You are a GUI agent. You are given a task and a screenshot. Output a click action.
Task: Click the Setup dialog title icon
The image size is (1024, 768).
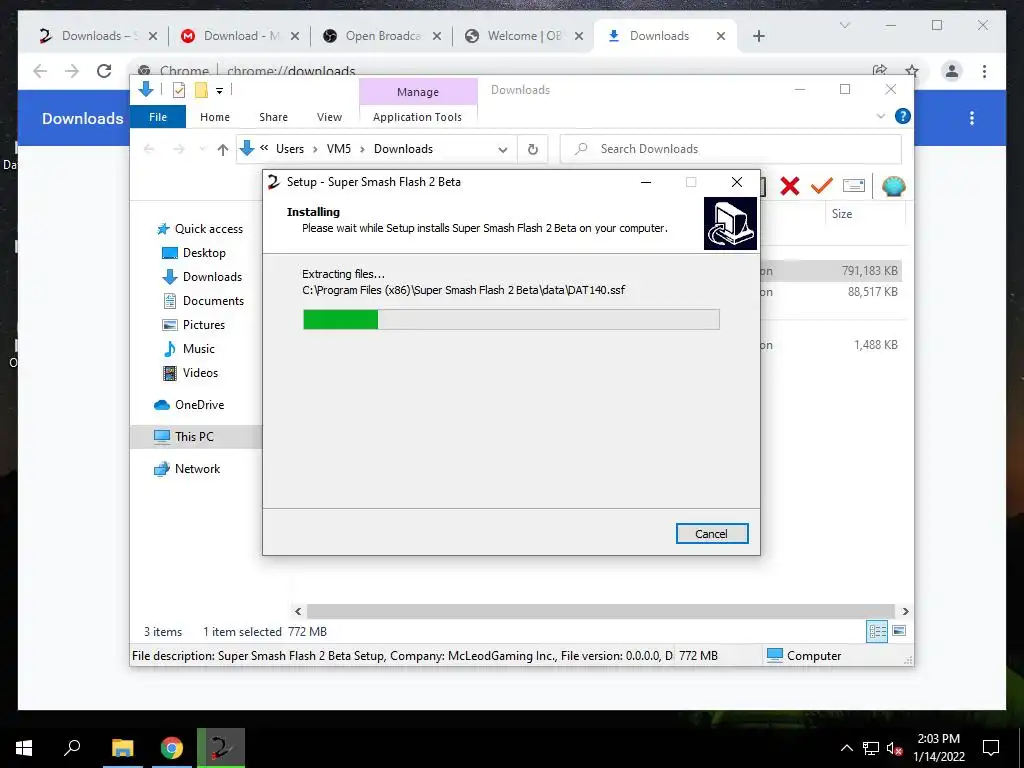coord(274,182)
